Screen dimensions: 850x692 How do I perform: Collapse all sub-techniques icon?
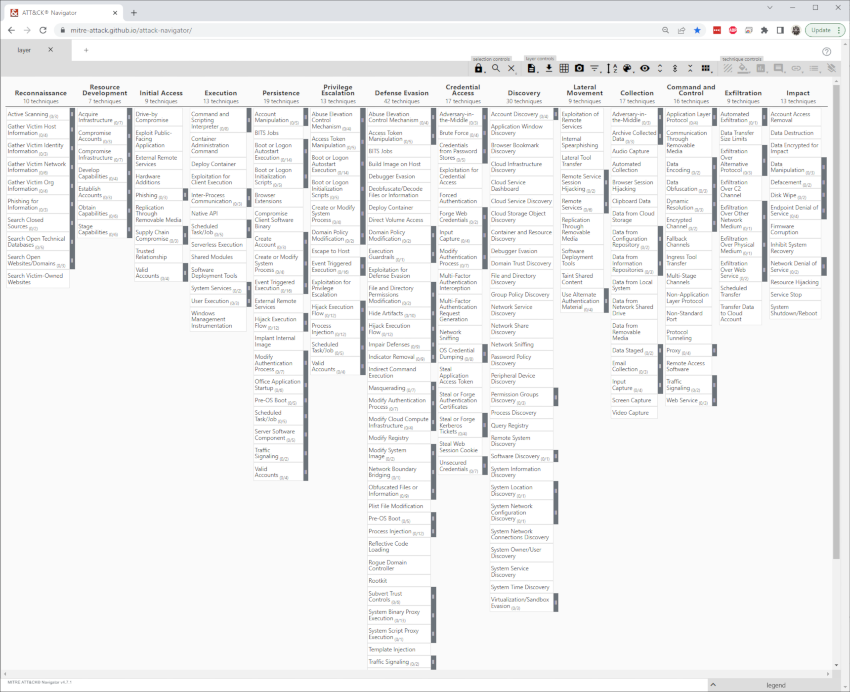690,68
